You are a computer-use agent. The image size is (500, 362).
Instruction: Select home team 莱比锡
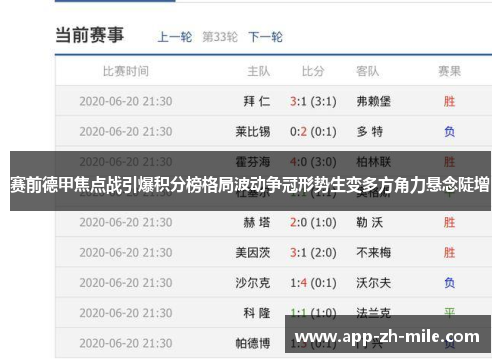click(253, 132)
